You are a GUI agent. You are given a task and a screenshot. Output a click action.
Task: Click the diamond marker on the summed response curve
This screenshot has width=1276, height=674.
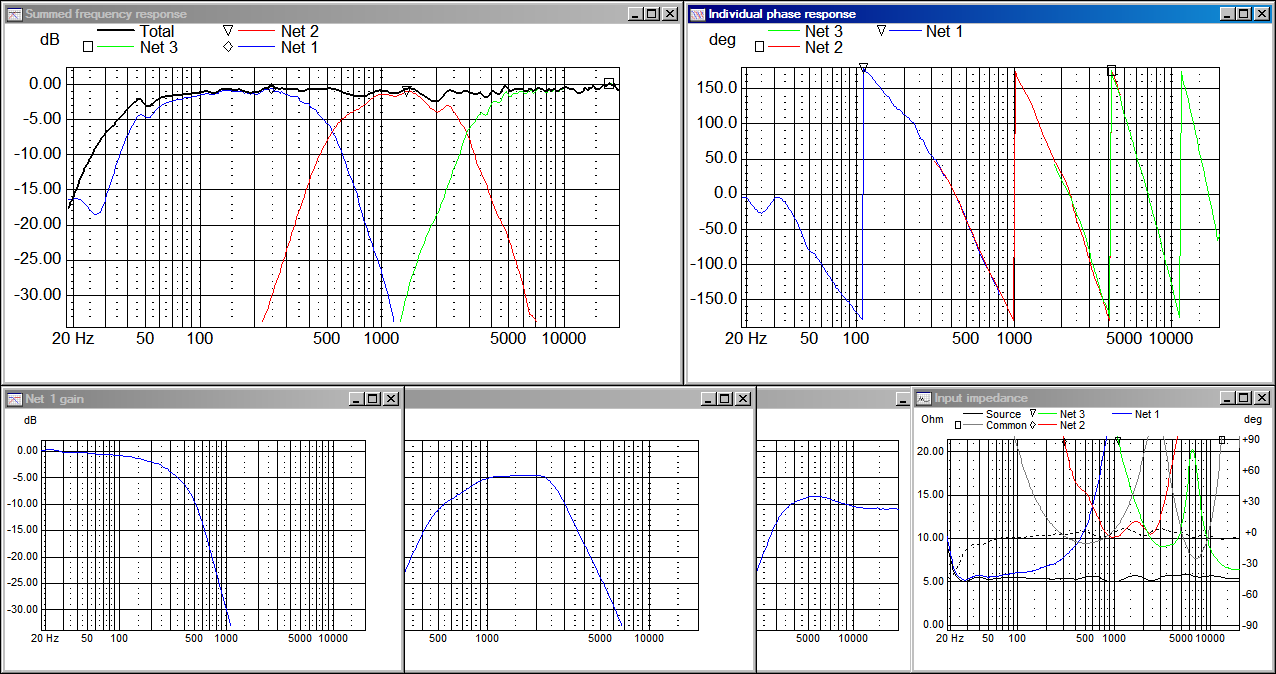coord(271,89)
